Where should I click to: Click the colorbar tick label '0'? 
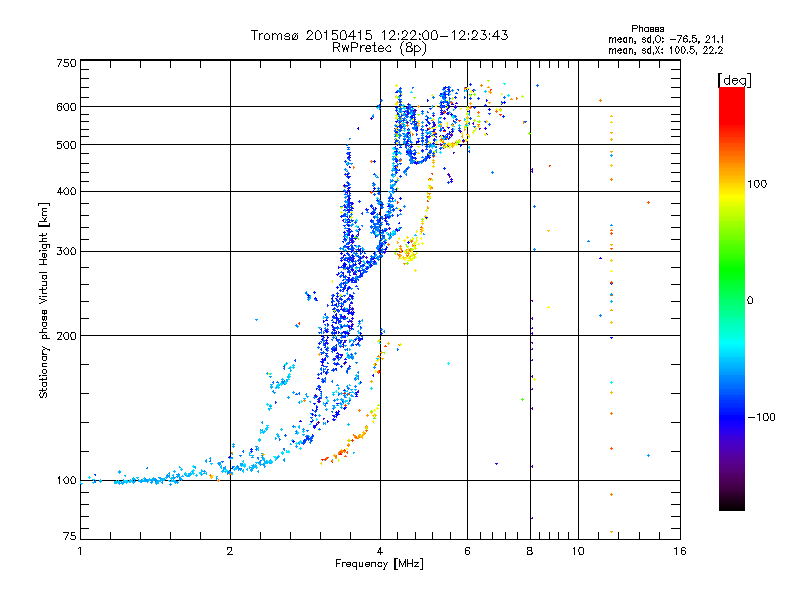point(750,301)
